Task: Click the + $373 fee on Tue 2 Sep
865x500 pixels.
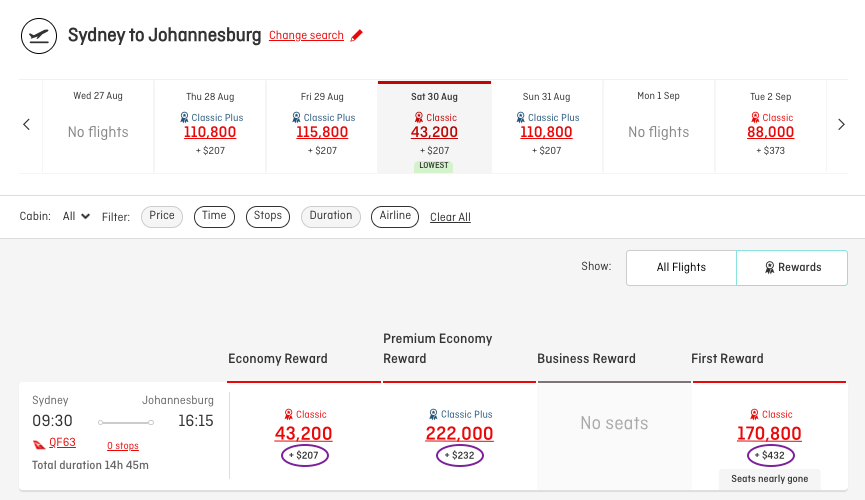Action: (771, 151)
